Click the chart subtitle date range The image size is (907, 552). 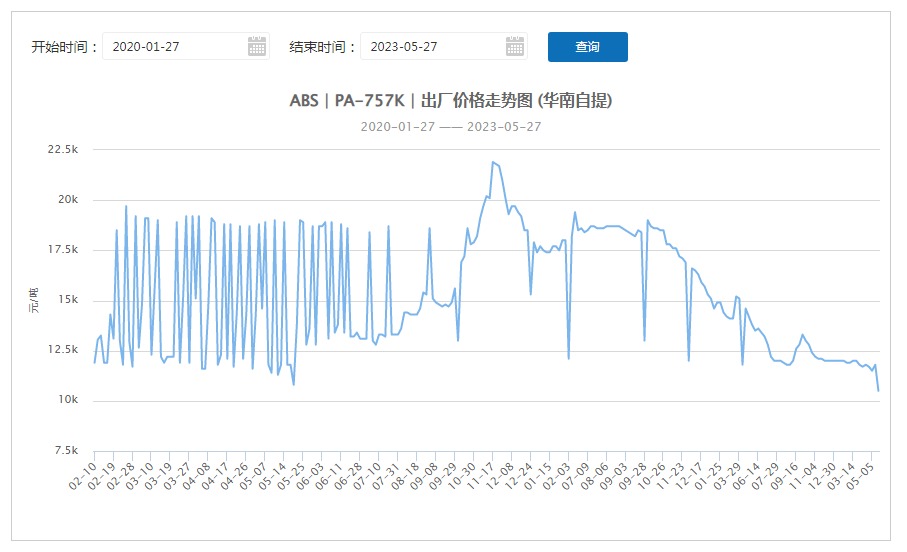pos(451,127)
